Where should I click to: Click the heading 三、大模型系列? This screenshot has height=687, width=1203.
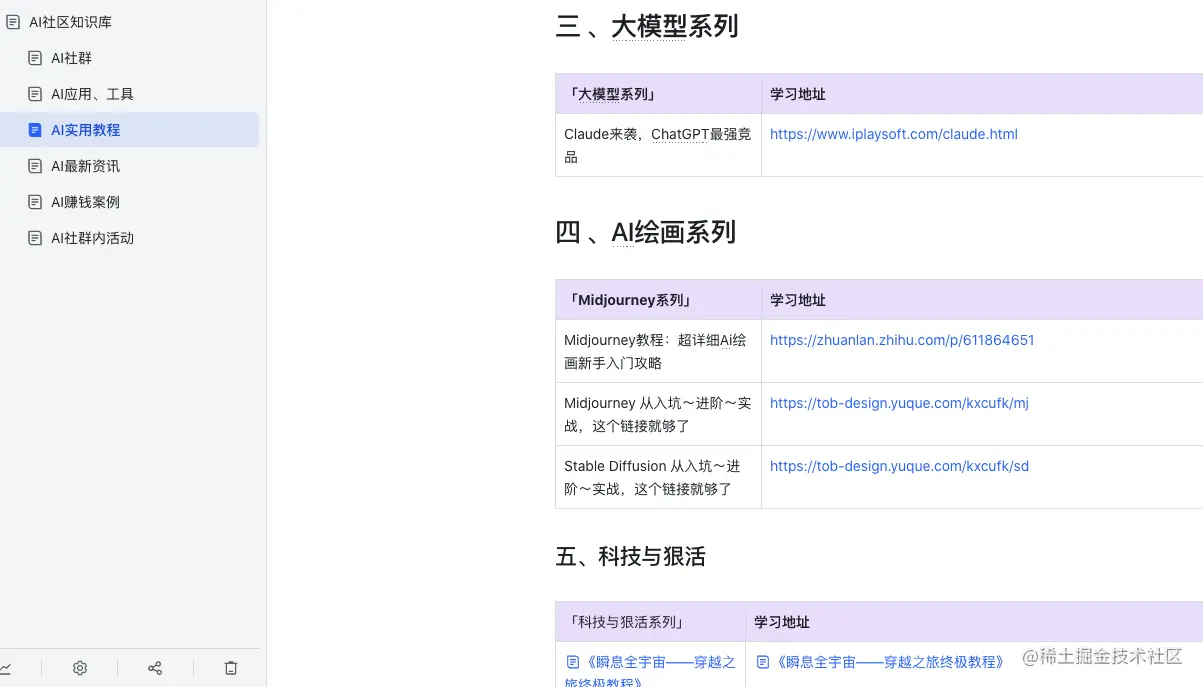click(x=647, y=26)
